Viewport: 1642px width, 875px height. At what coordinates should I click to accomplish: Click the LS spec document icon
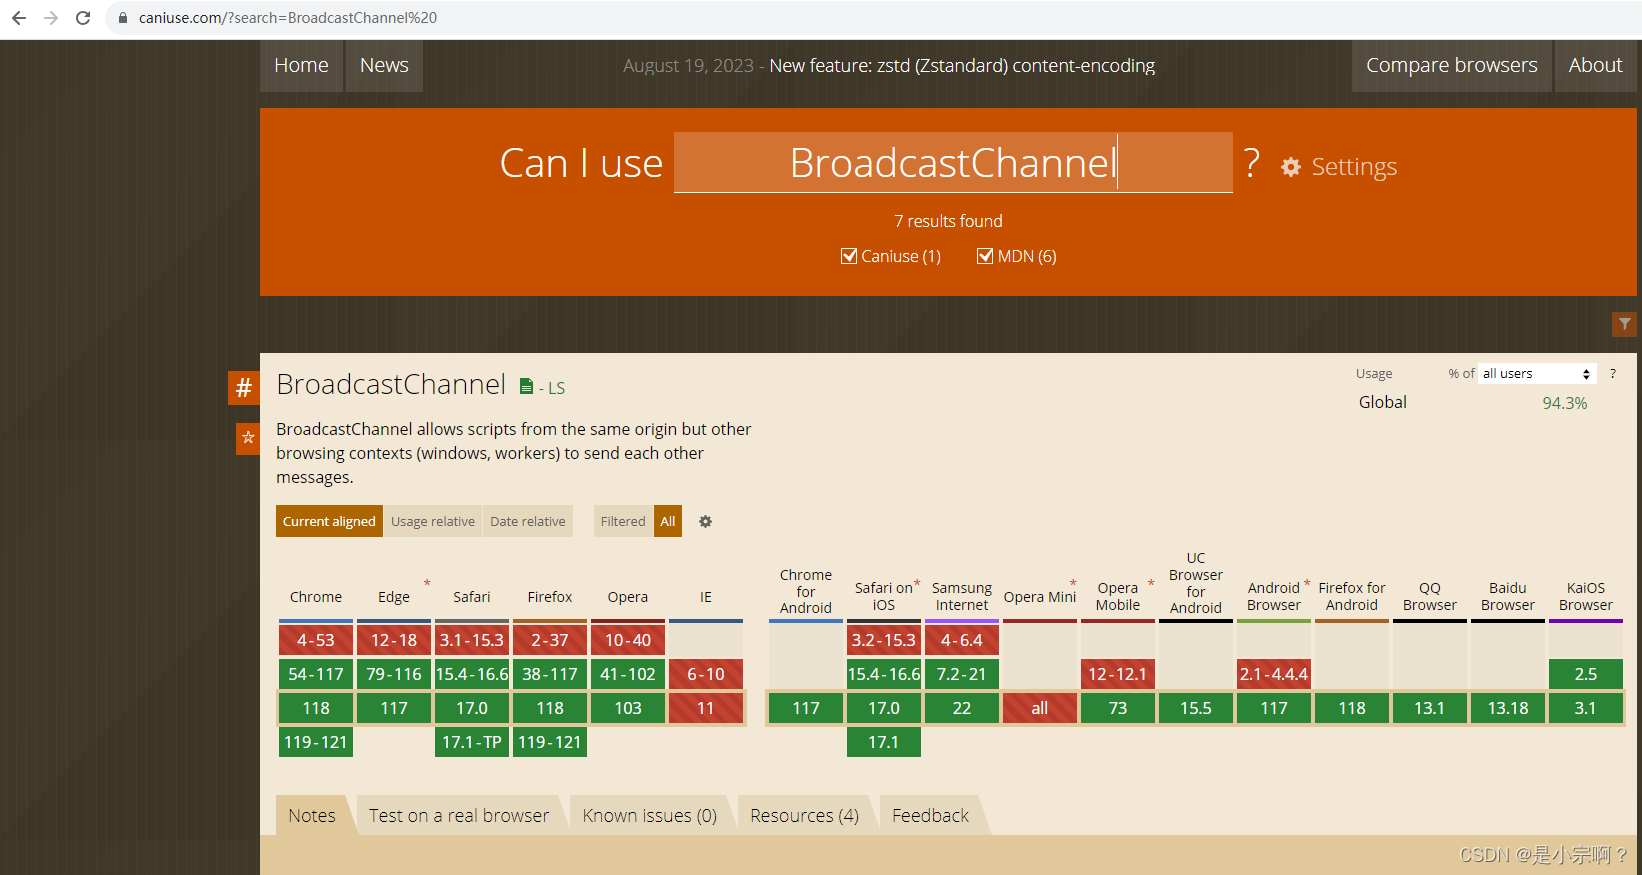tap(526, 386)
